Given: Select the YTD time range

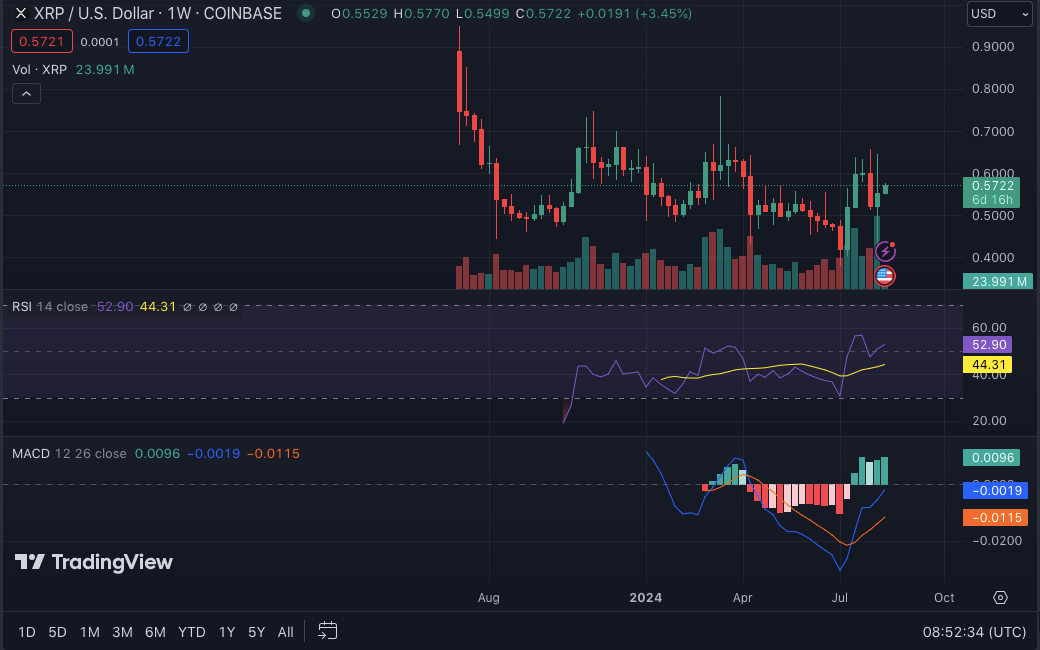Looking at the screenshot, I should 191,632.
